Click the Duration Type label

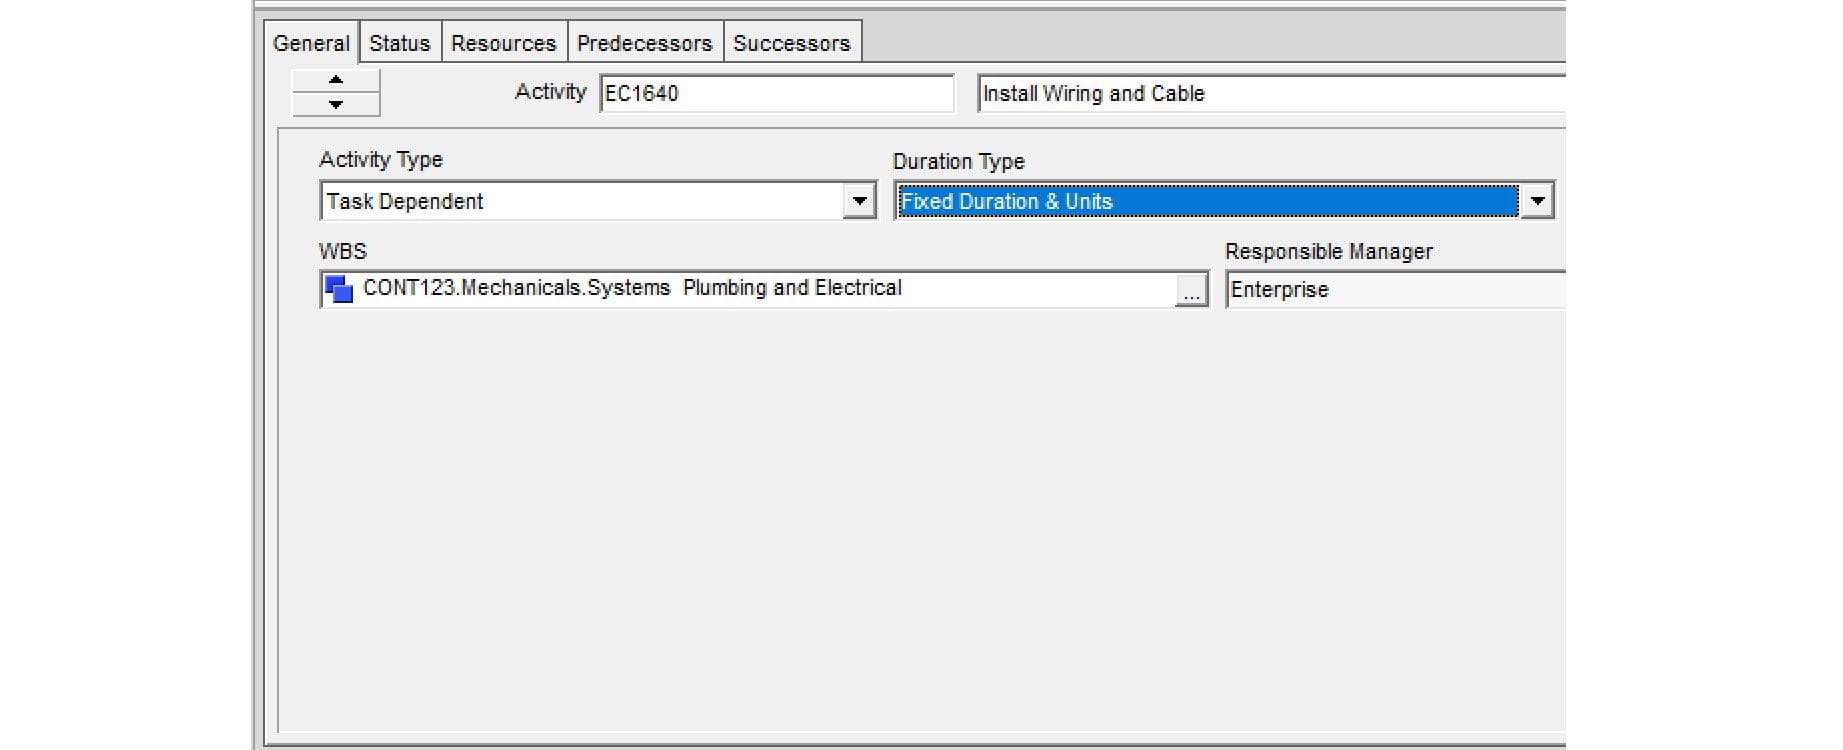point(958,161)
